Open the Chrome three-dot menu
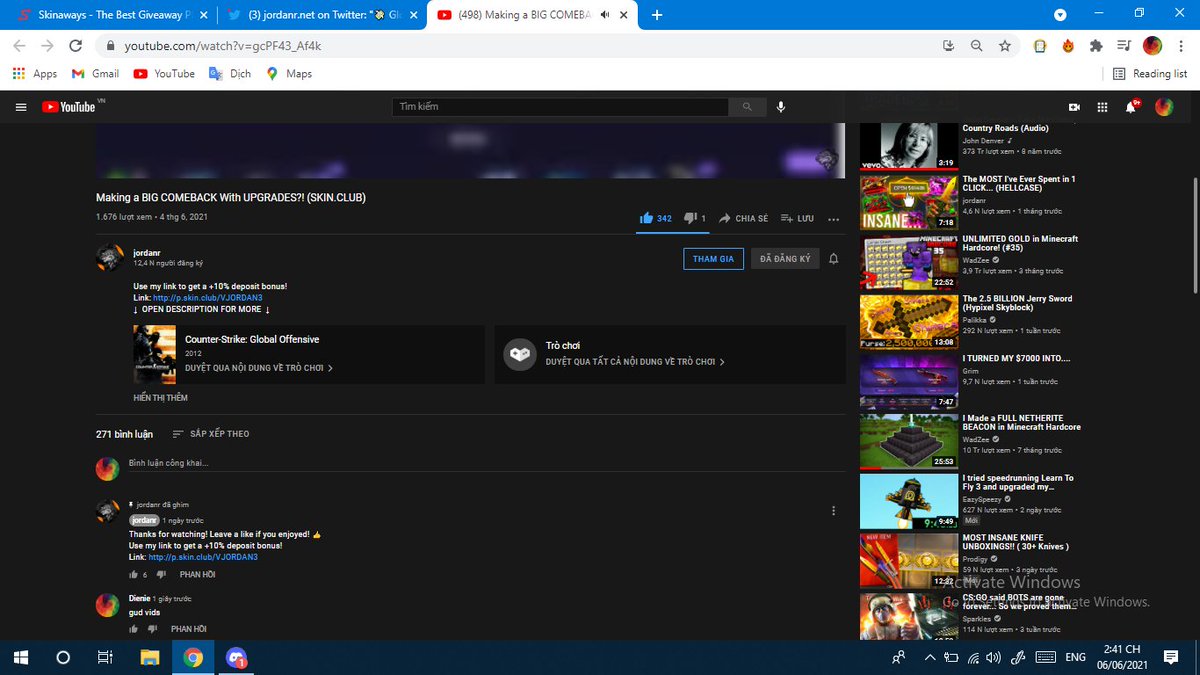The height and width of the screenshot is (675, 1200). (x=1180, y=46)
